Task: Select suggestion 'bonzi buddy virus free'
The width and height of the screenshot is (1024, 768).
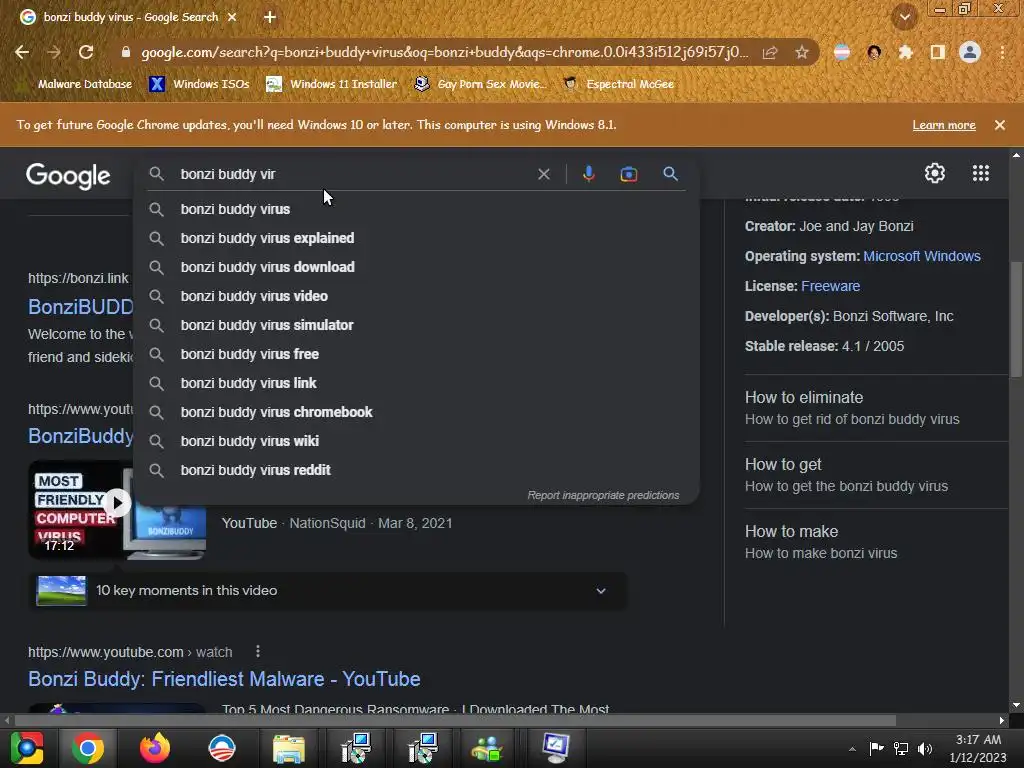Action: point(417,354)
